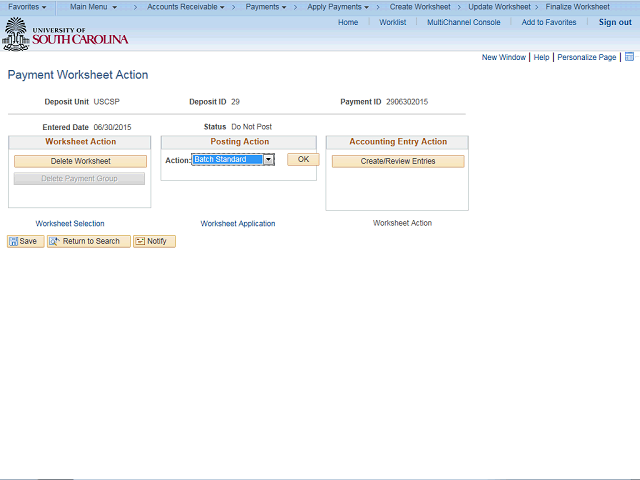This screenshot has height=480, width=640.
Task: Expand Accounts Receivable breadcrumb menu
Action: [x=186, y=7]
